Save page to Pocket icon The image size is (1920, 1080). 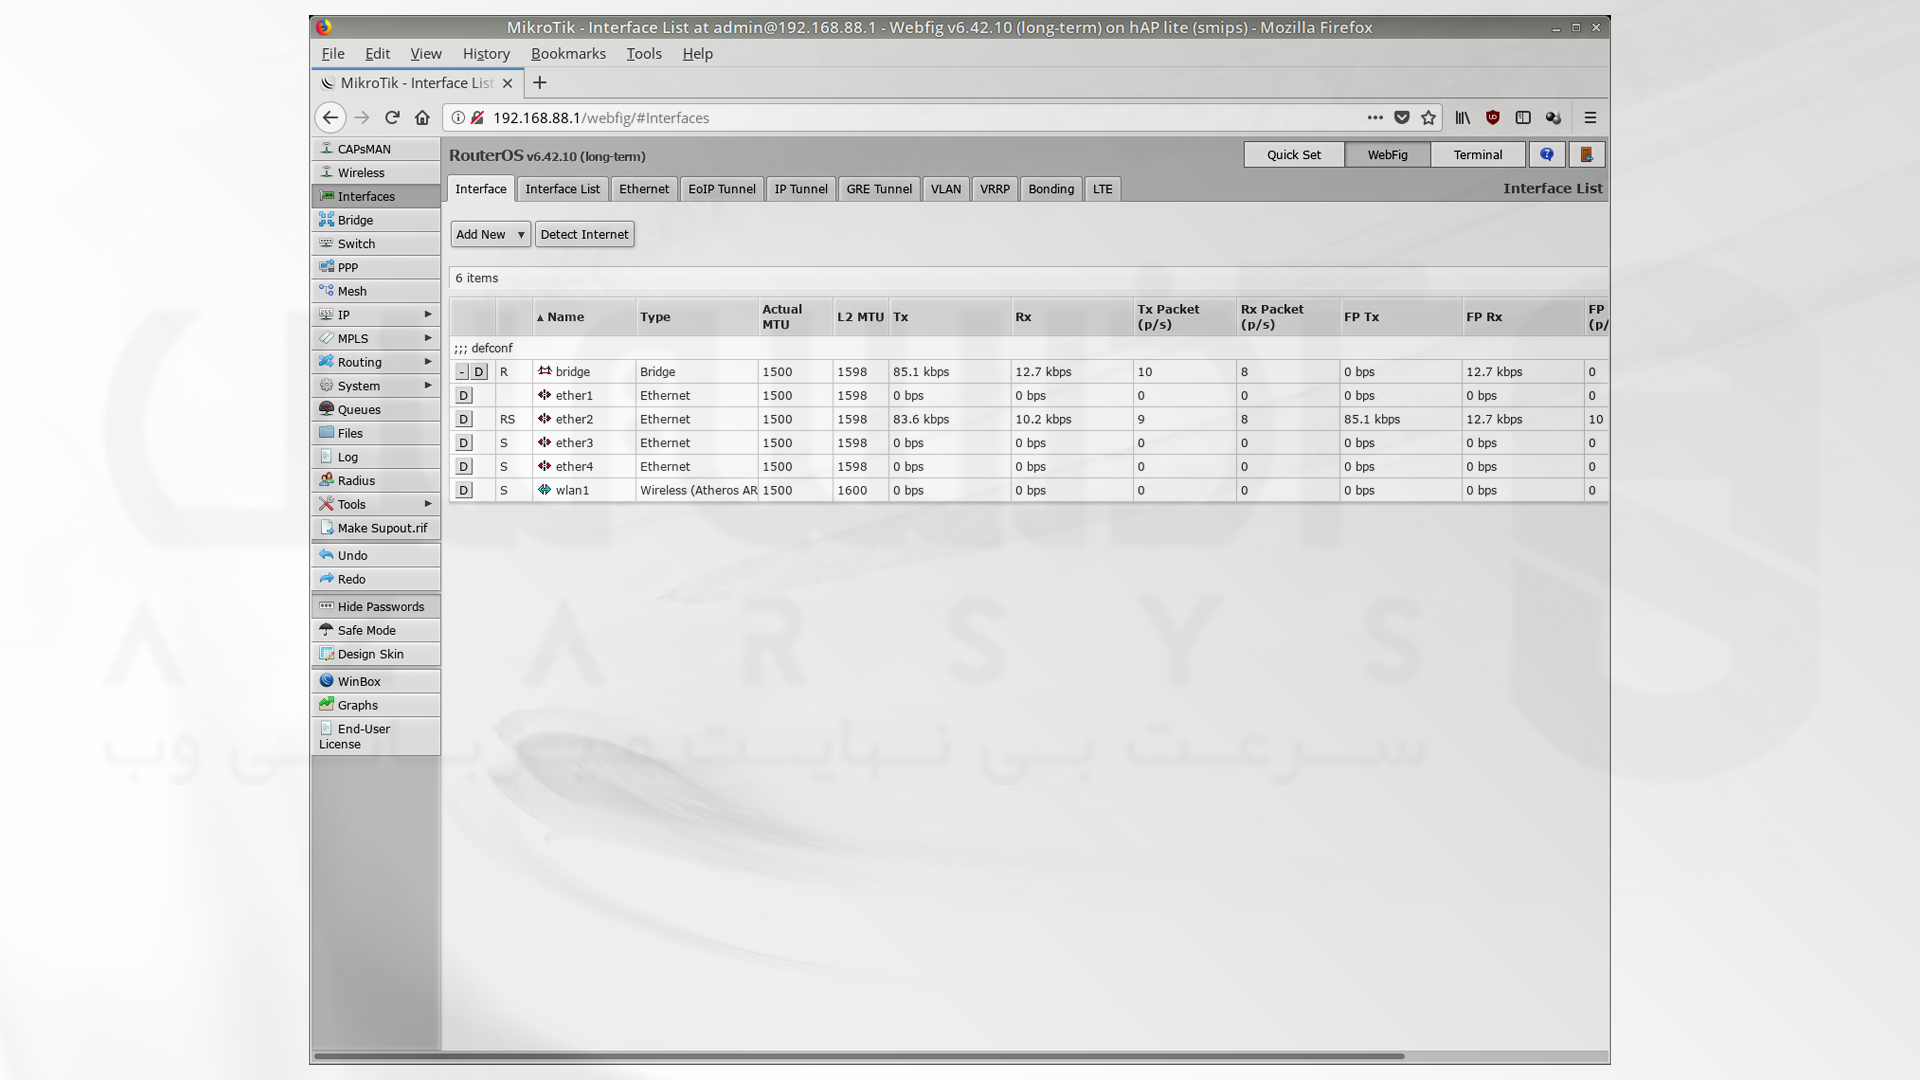pos(1402,118)
